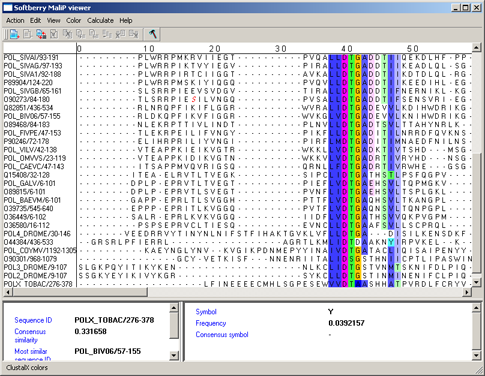Select sequence O90301/968-1079
485x376 pixels.
pos(30,259)
